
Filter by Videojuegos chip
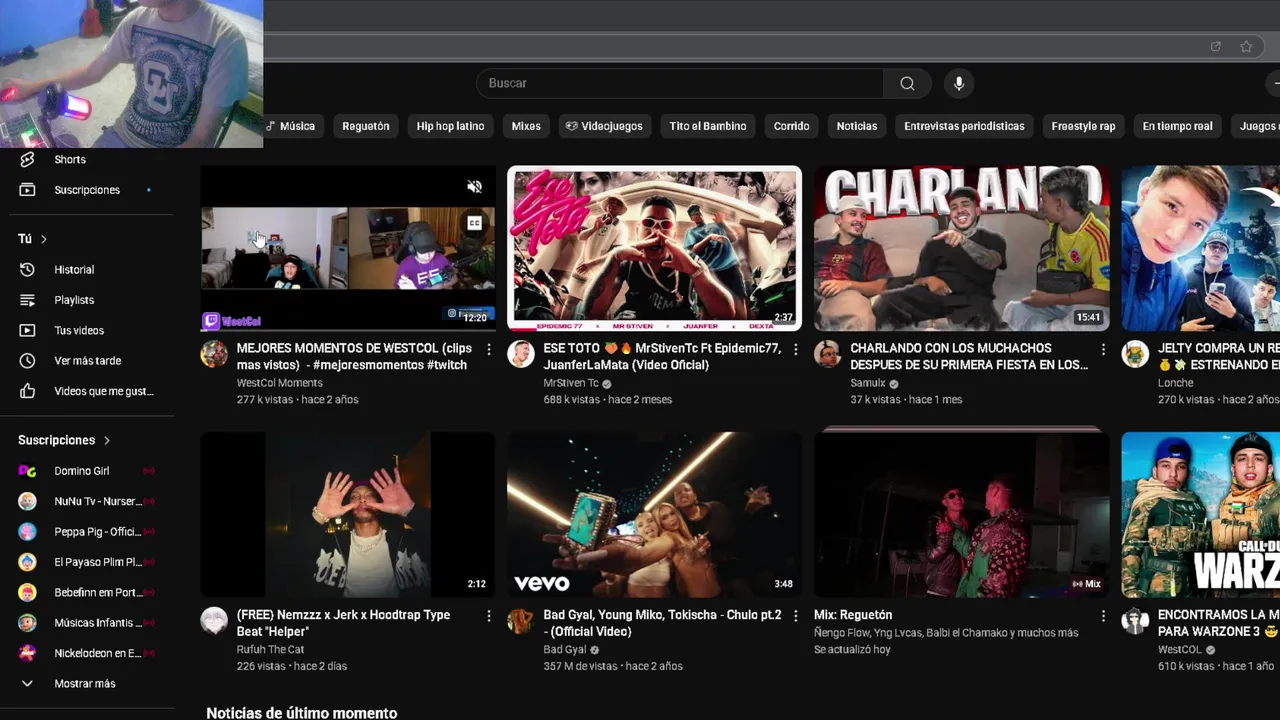604,126
